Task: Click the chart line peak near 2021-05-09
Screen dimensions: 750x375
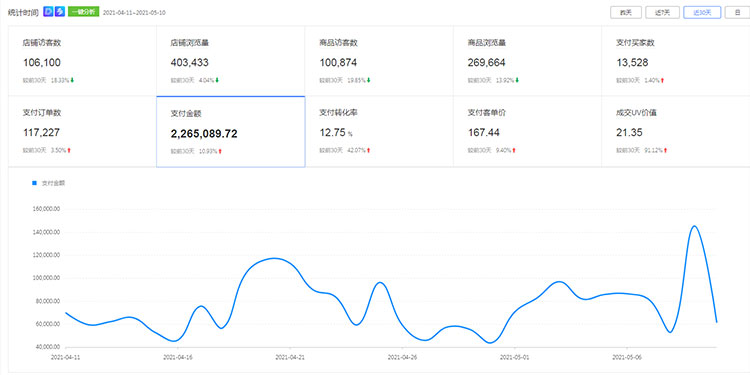Action: [694, 226]
